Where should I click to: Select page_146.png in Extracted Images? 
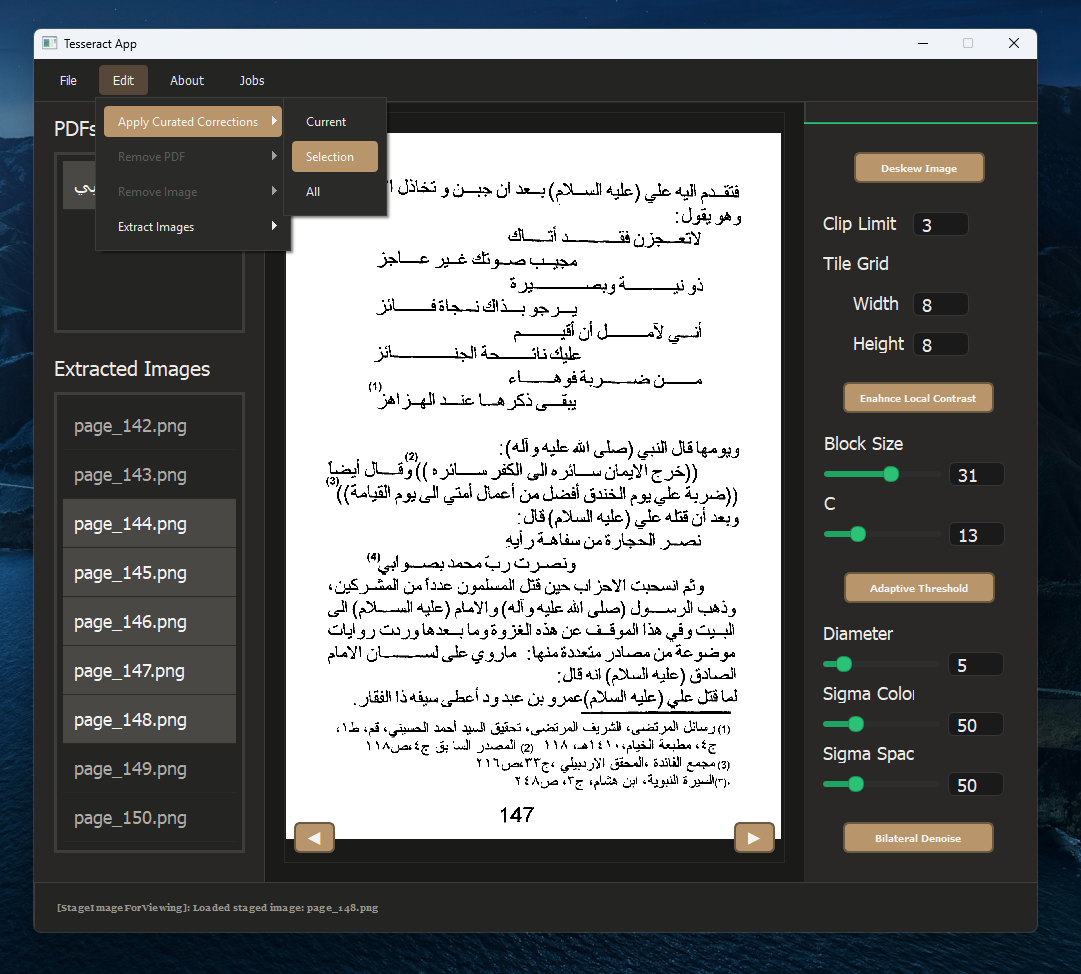coord(149,622)
